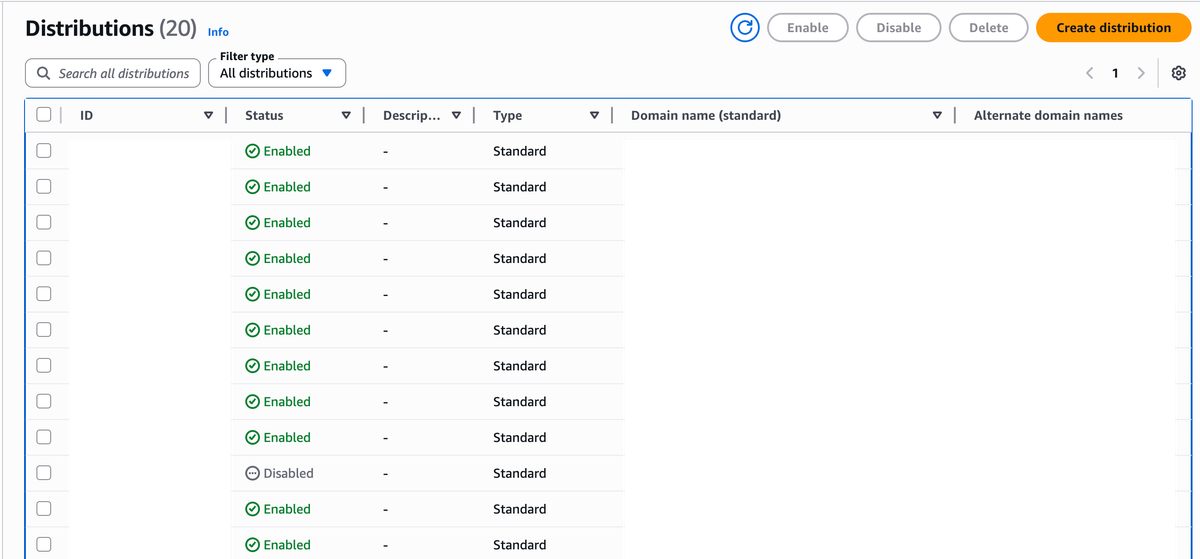Click the Enable button
Screen dimensions: 1200x559
tap(807, 28)
